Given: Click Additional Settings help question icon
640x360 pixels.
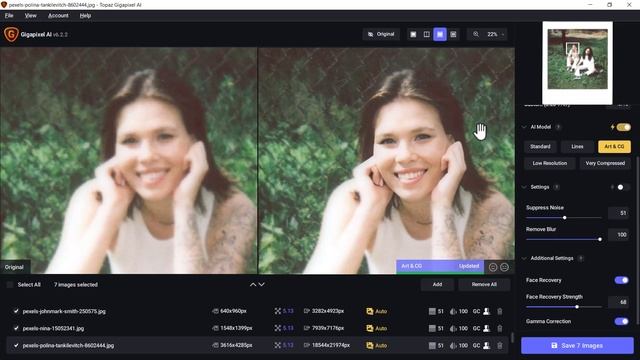Looking at the screenshot, I should tap(580, 258).
